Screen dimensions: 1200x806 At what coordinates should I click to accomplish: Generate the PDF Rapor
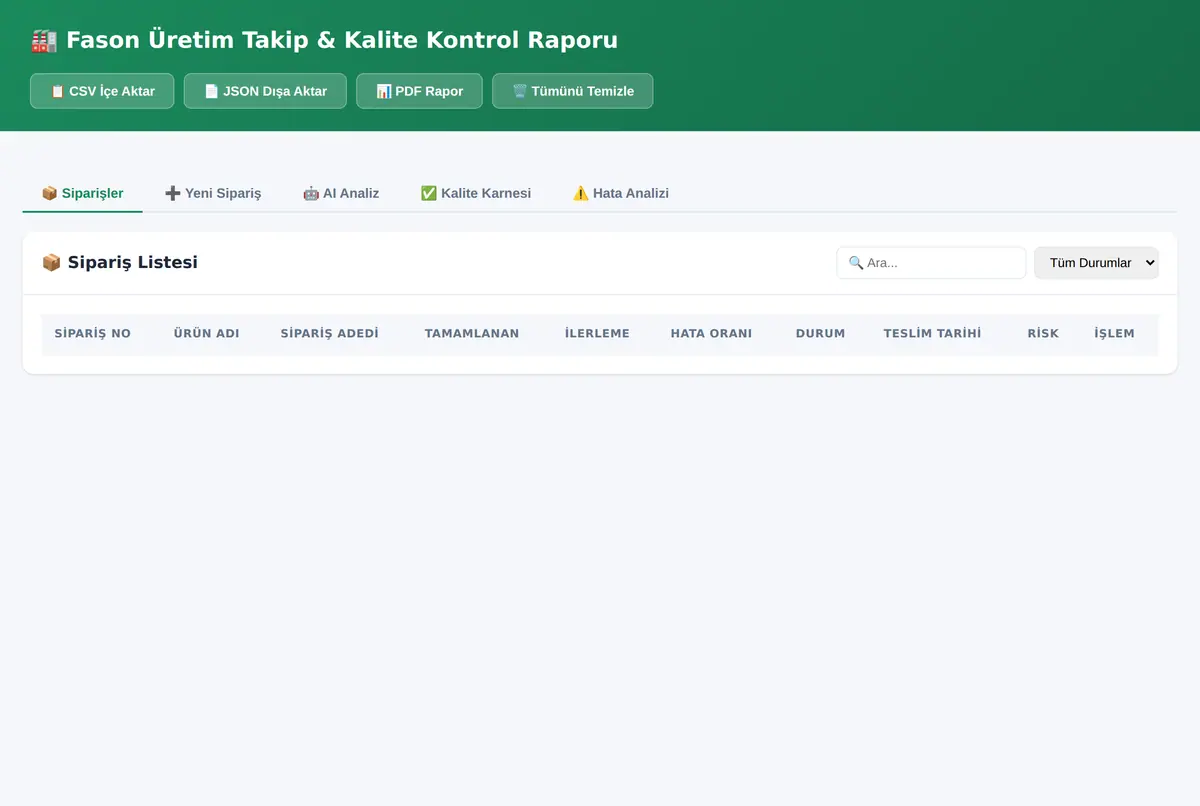(419, 91)
